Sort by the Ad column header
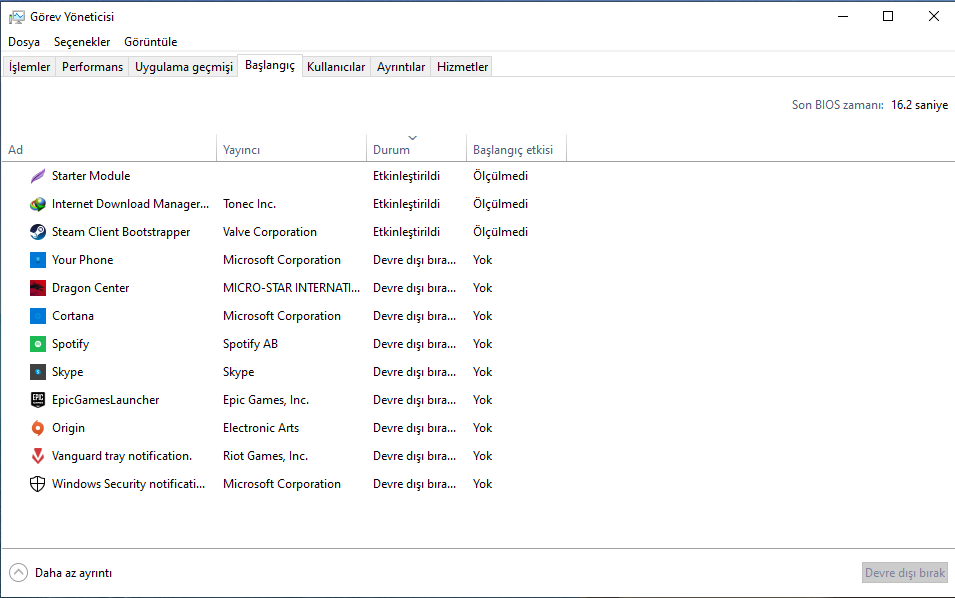This screenshot has height=598, width=955. click(110, 150)
